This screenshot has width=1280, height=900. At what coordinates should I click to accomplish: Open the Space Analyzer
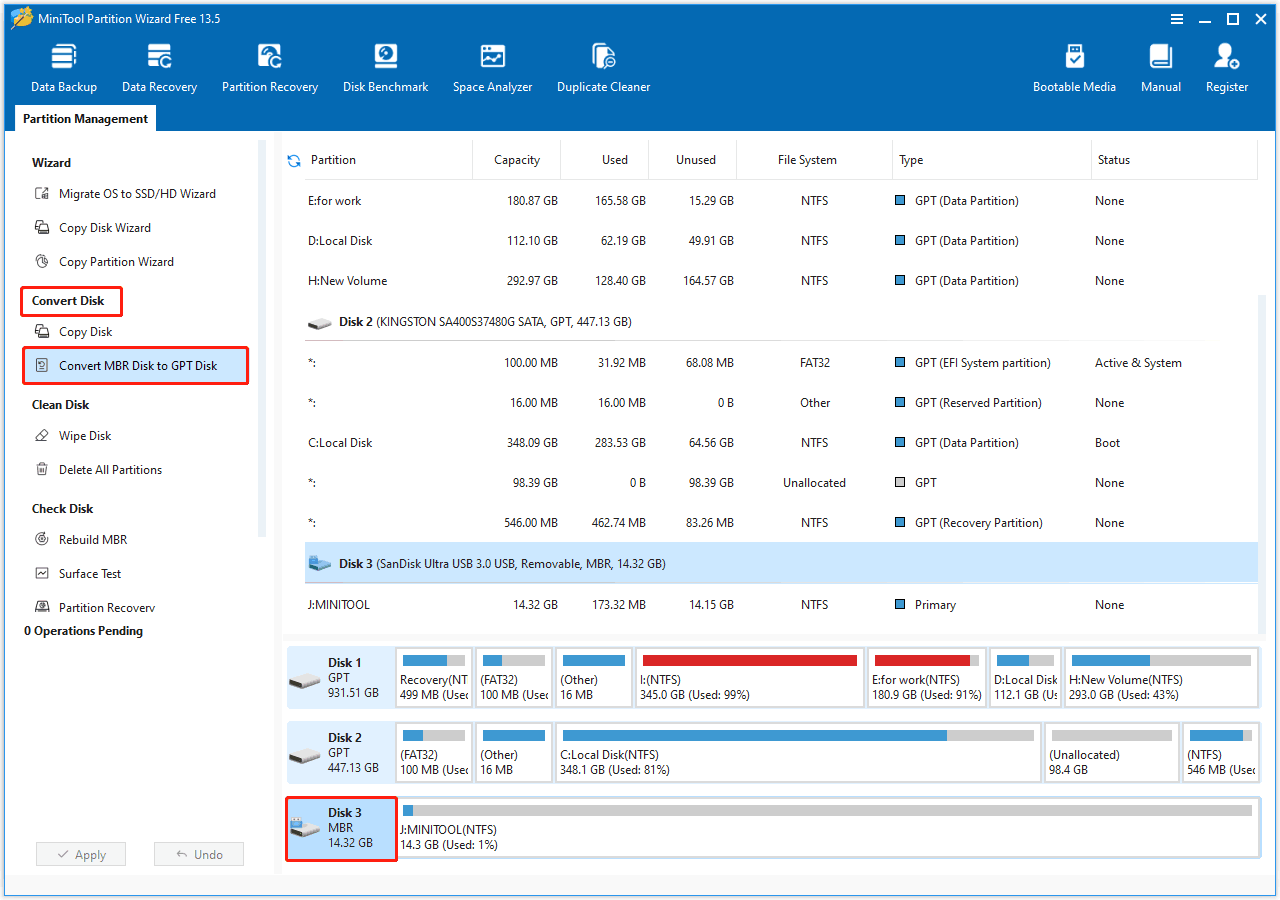pos(492,66)
